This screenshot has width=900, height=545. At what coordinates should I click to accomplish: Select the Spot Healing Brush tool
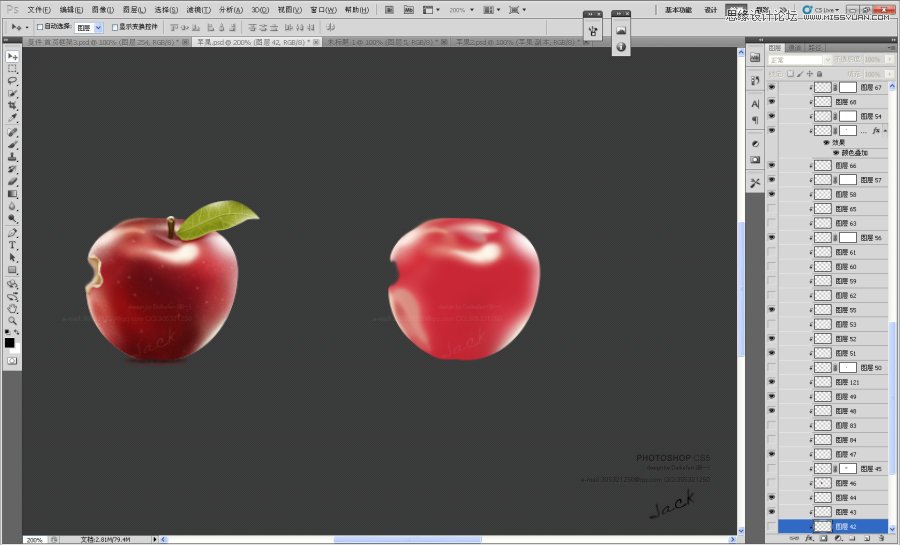(x=12, y=133)
